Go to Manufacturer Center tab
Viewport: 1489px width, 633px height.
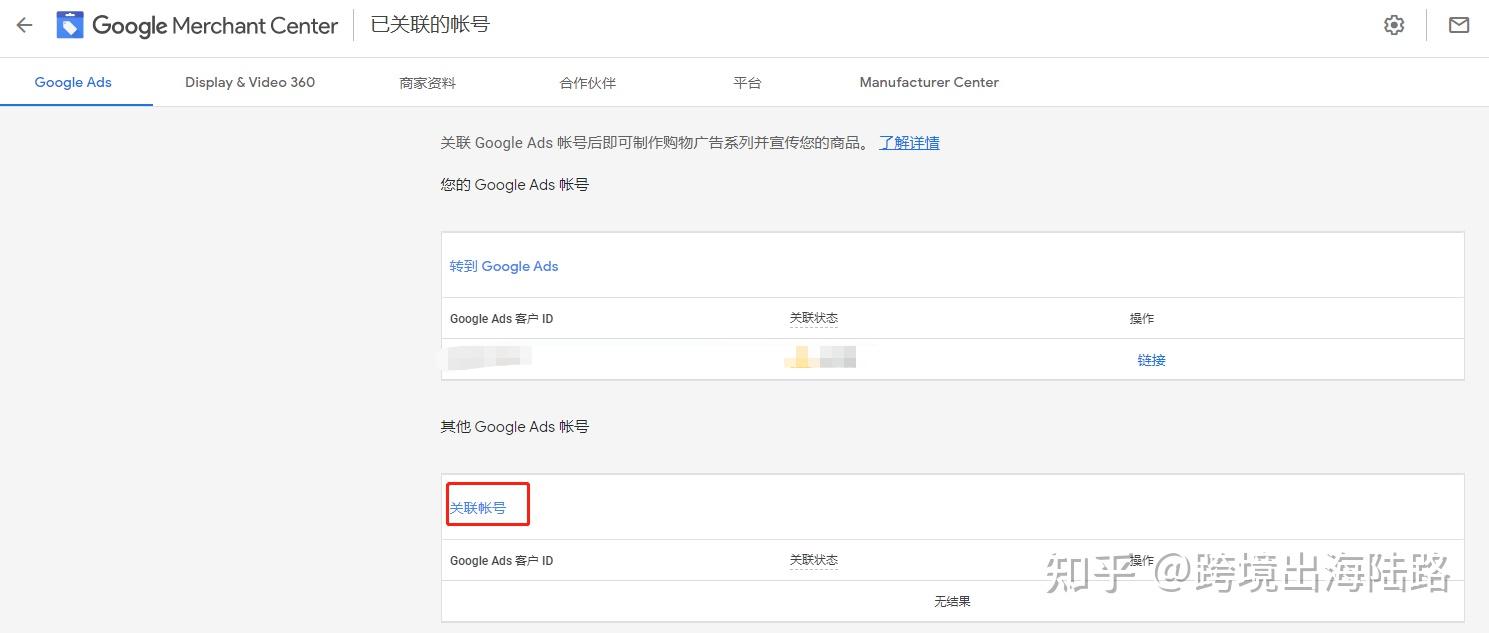click(x=929, y=82)
